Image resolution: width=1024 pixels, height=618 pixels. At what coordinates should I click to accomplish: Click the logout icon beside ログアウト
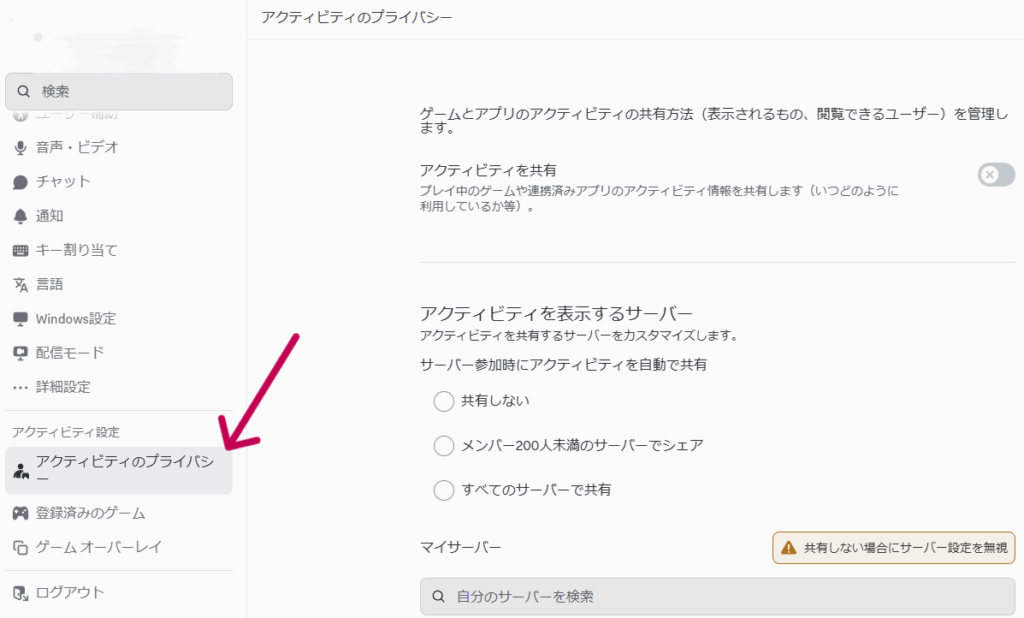pos(20,593)
